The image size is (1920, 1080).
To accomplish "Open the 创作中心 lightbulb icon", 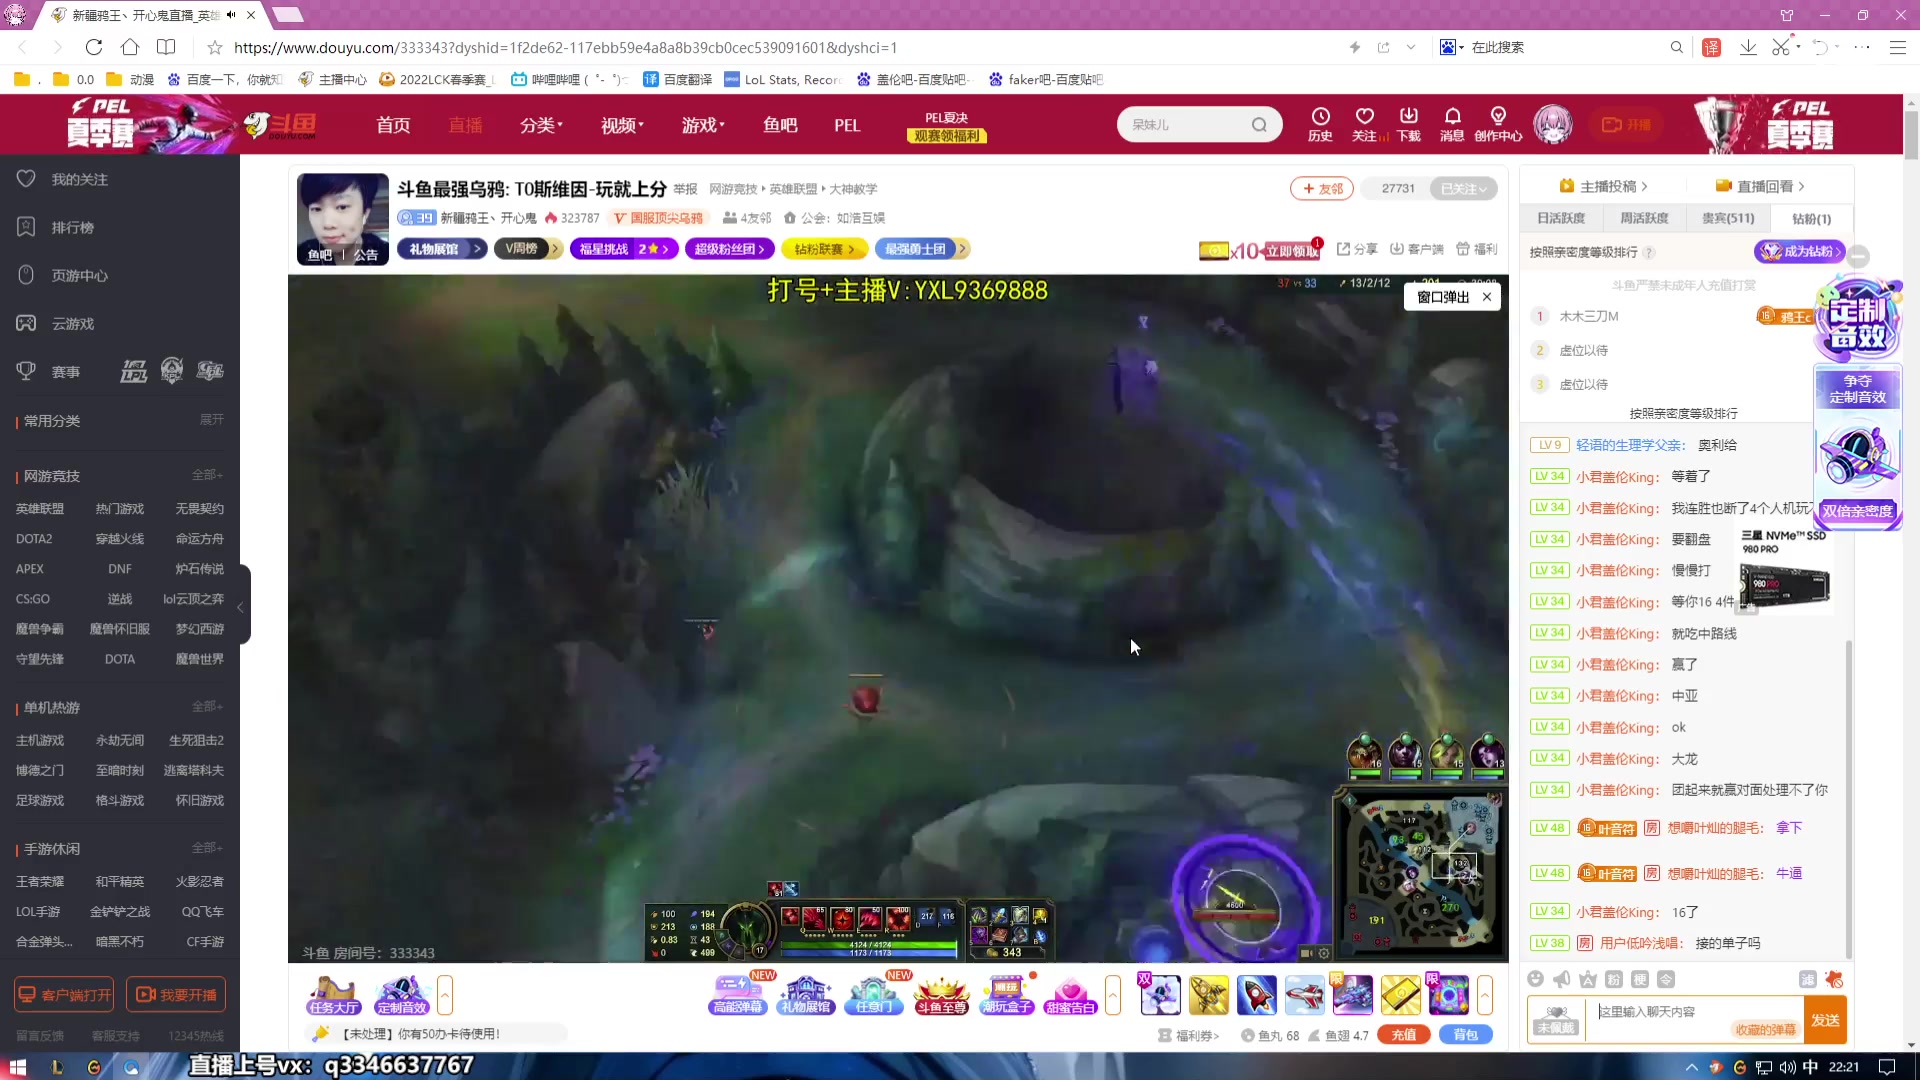I will point(1498,124).
